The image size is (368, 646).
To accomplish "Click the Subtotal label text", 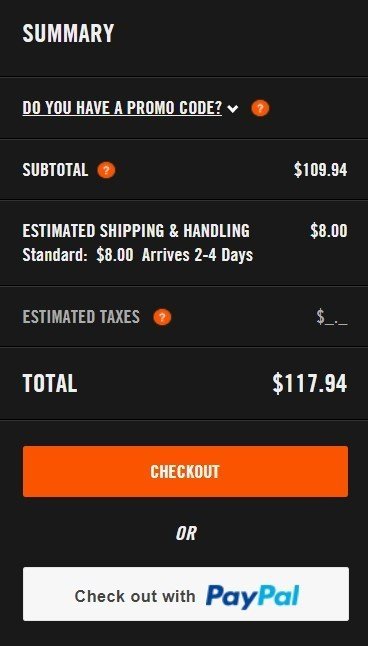I will (x=55, y=170).
